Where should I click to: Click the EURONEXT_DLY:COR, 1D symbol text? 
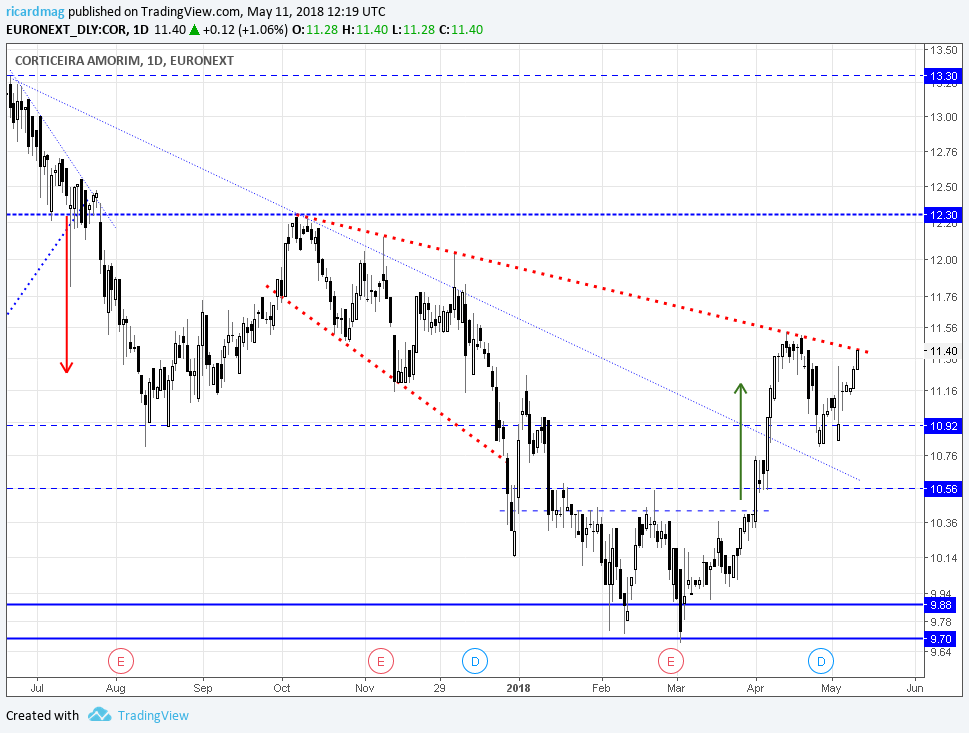coord(77,30)
